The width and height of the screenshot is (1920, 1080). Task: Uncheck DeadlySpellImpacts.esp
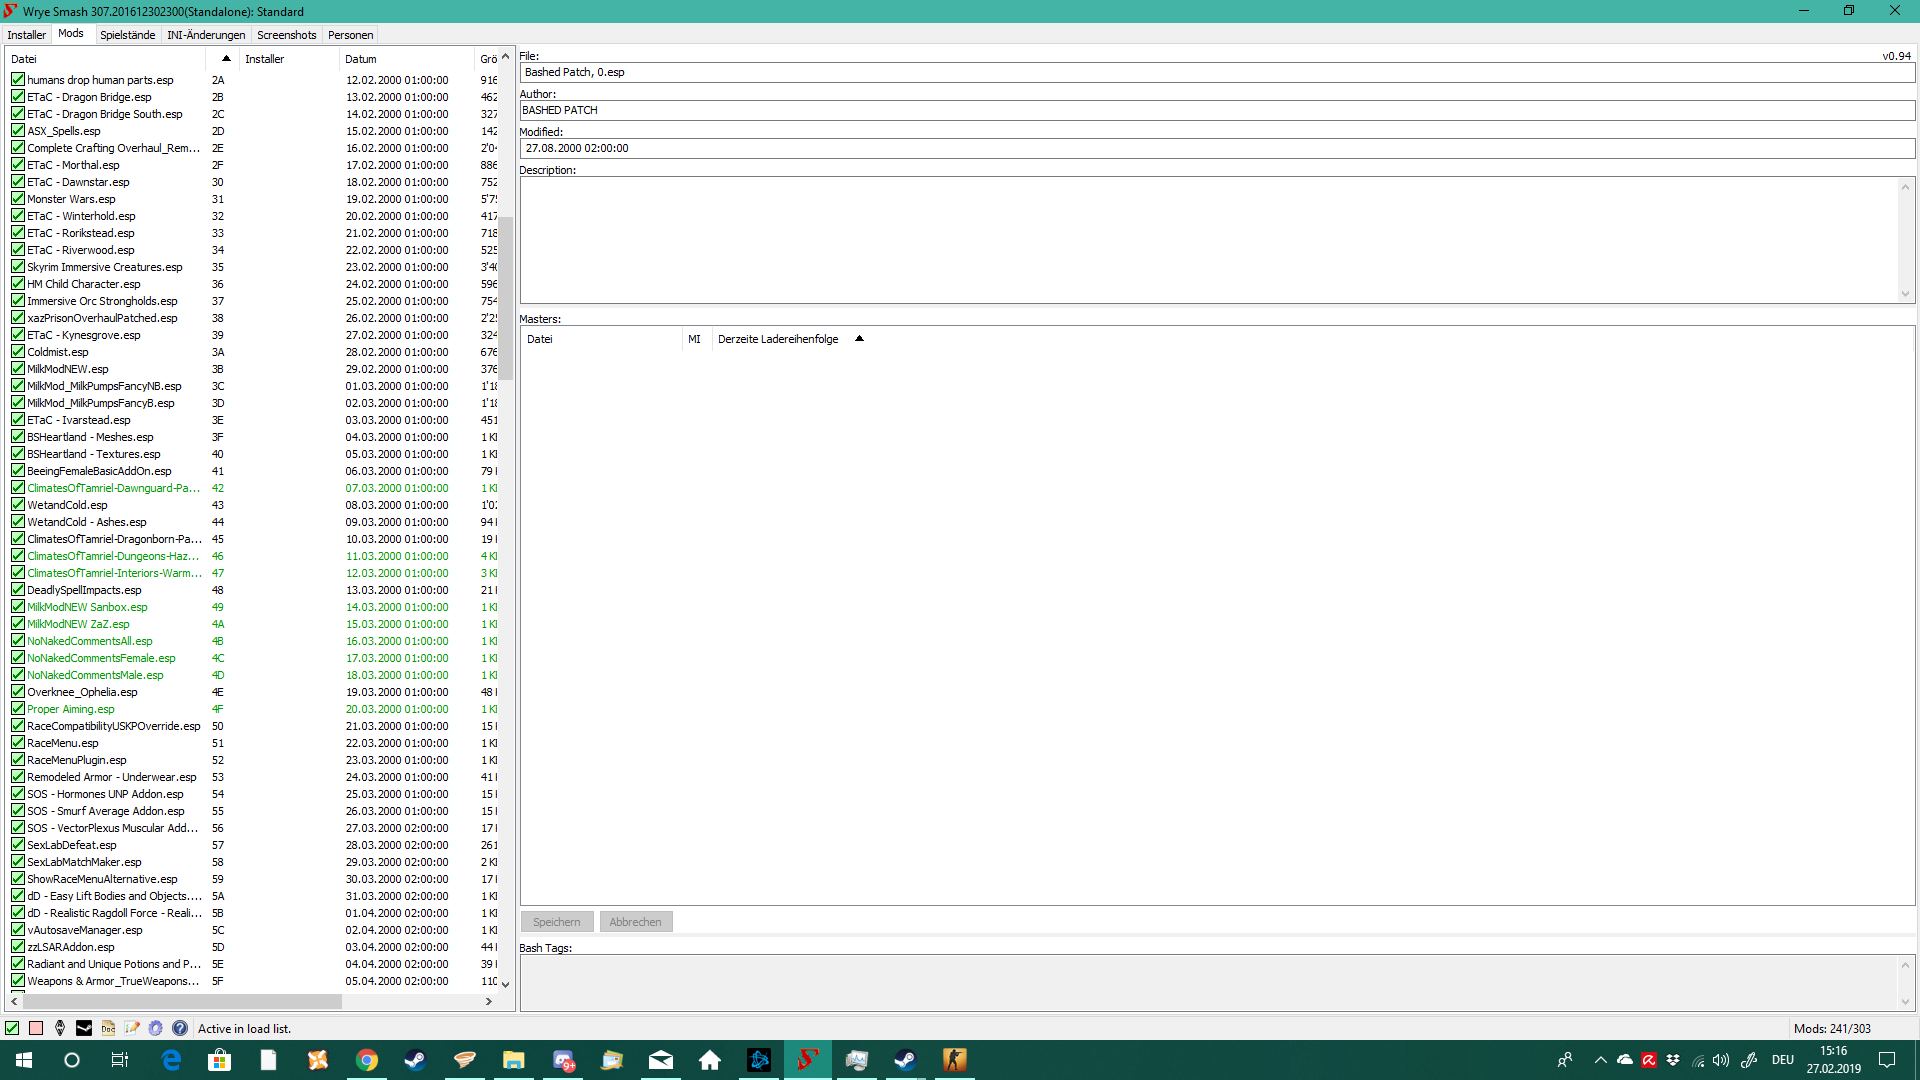18,590
